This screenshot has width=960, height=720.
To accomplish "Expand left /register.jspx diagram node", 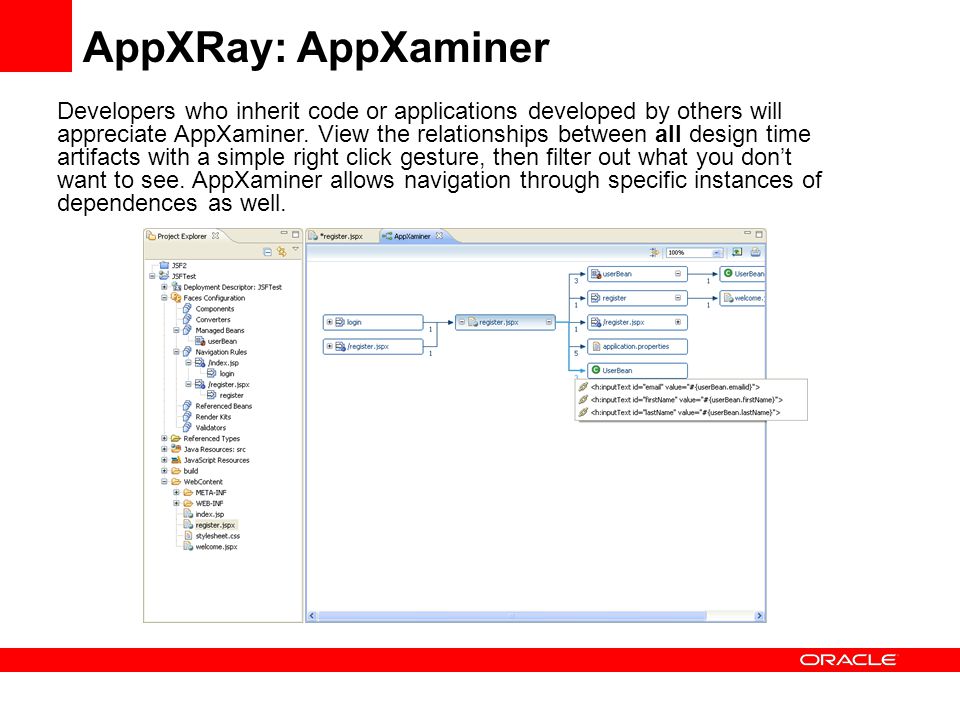I will [329, 347].
